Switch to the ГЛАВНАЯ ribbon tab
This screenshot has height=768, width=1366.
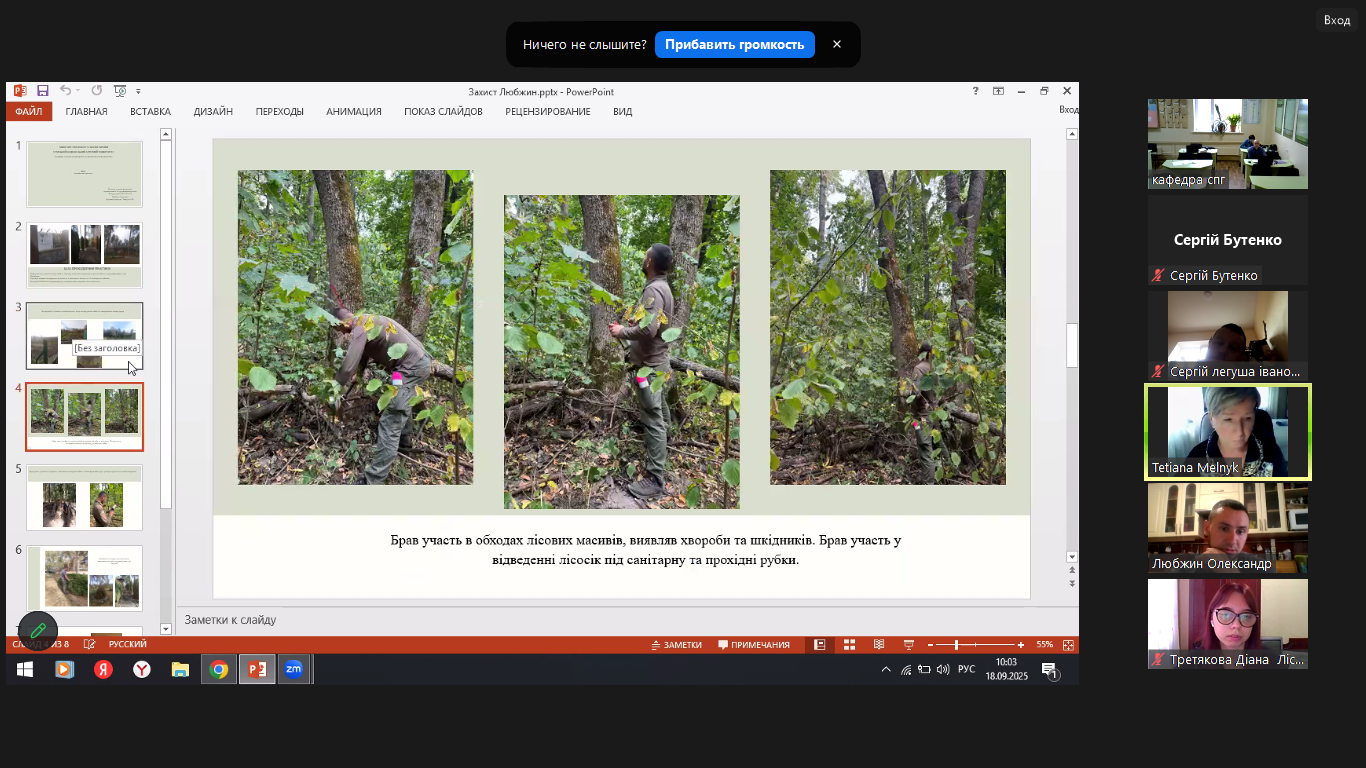point(87,112)
